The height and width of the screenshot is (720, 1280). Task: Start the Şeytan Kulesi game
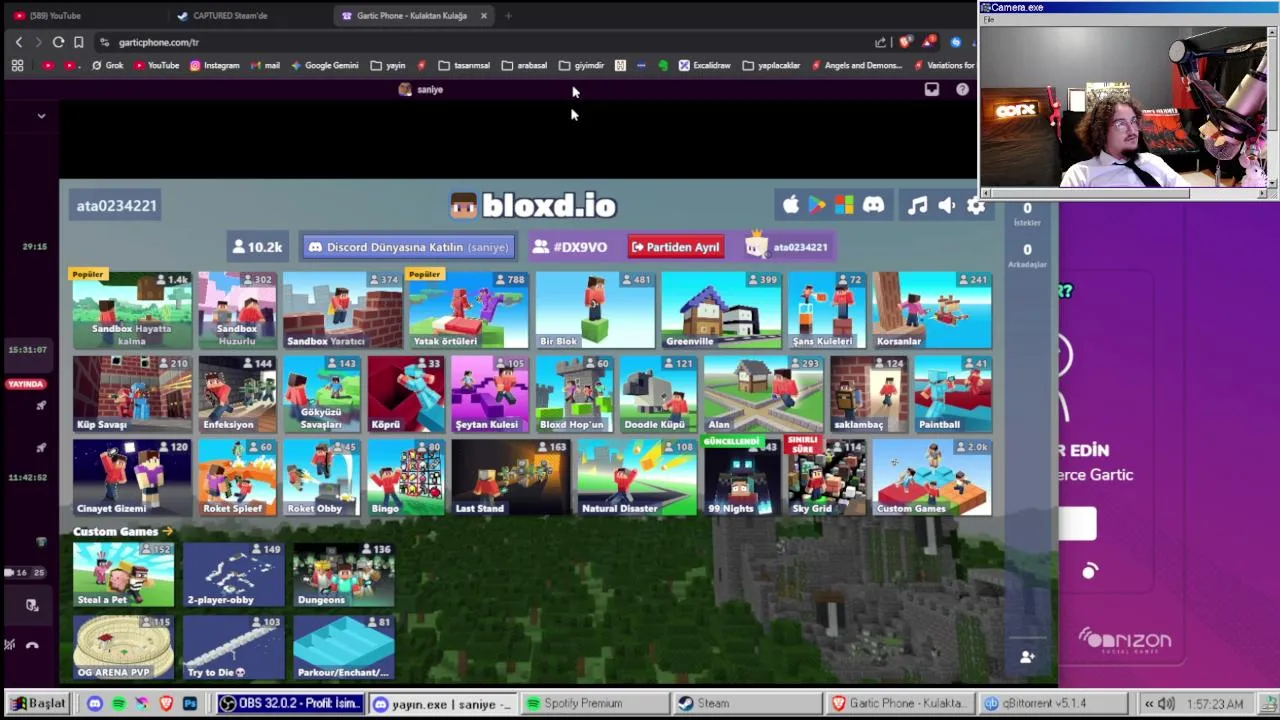(x=489, y=393)
